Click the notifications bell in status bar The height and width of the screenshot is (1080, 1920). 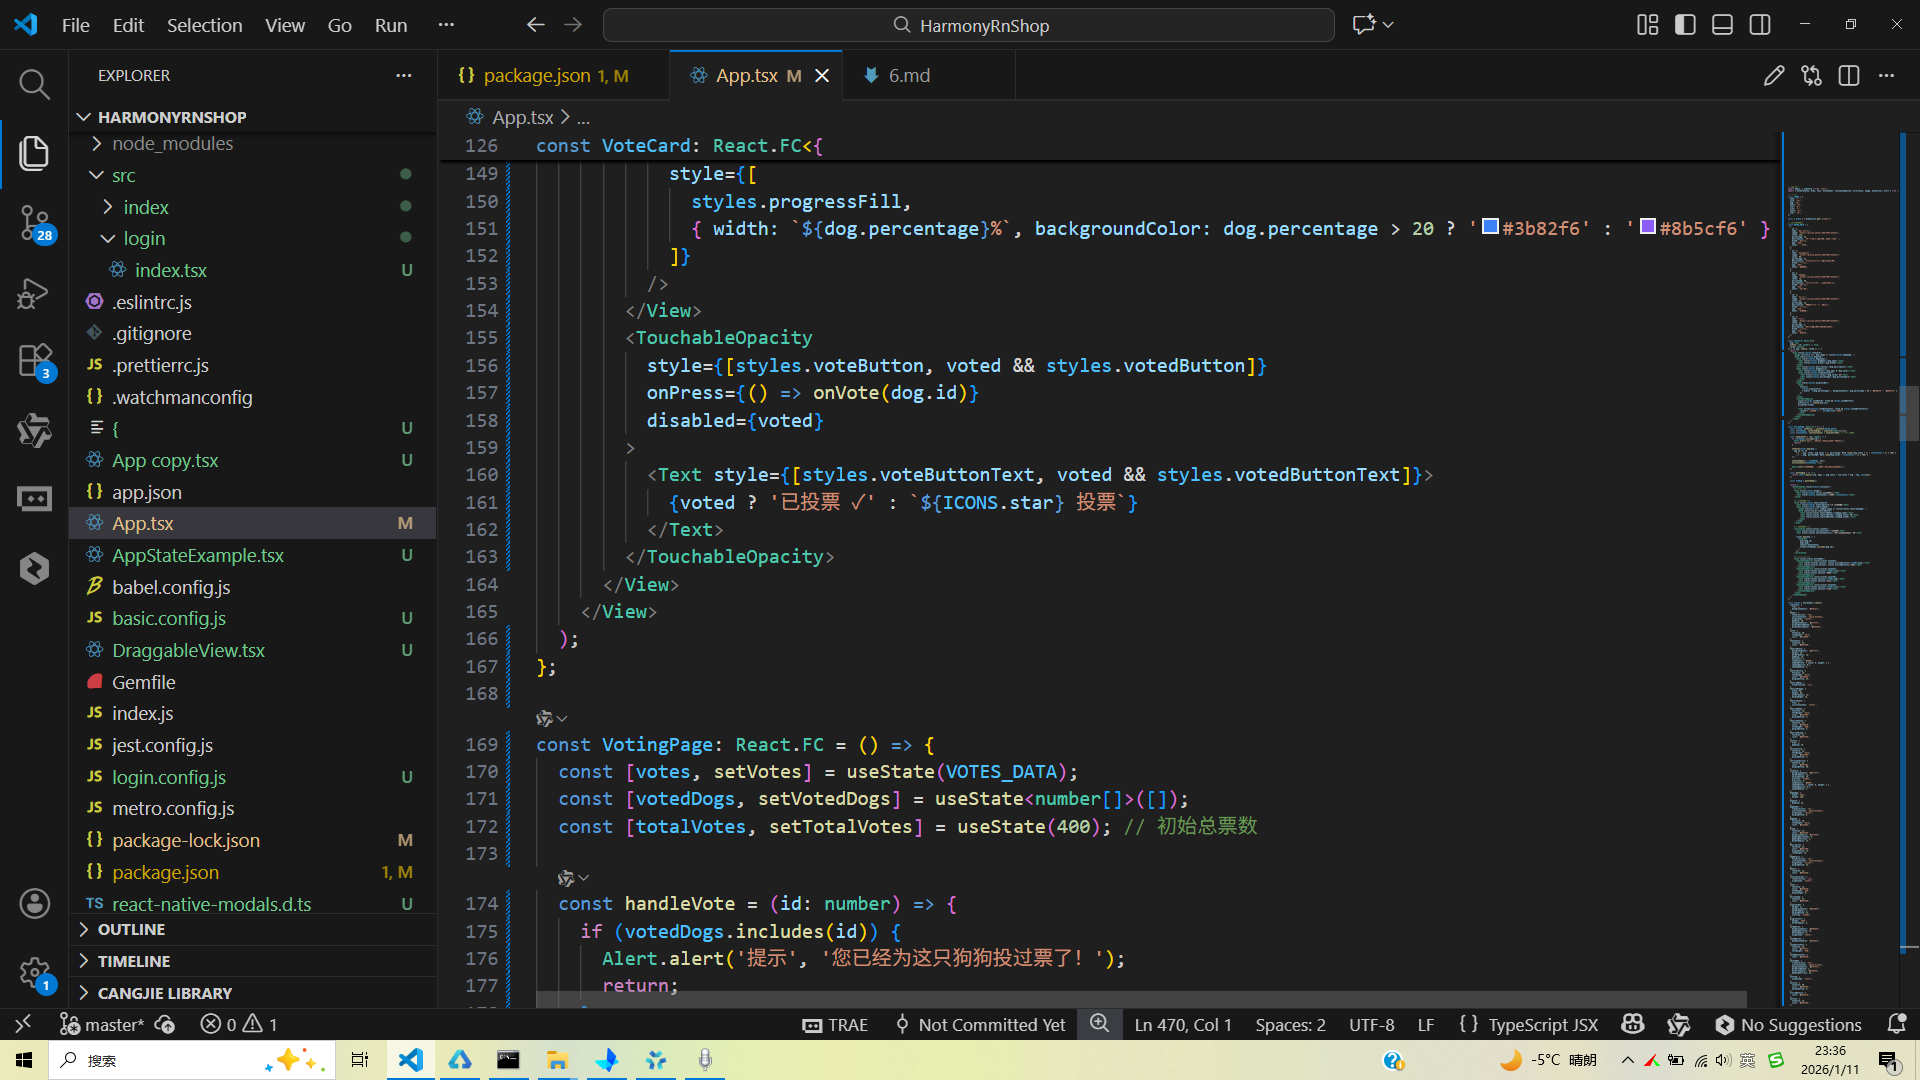tap(1896, 1024)
